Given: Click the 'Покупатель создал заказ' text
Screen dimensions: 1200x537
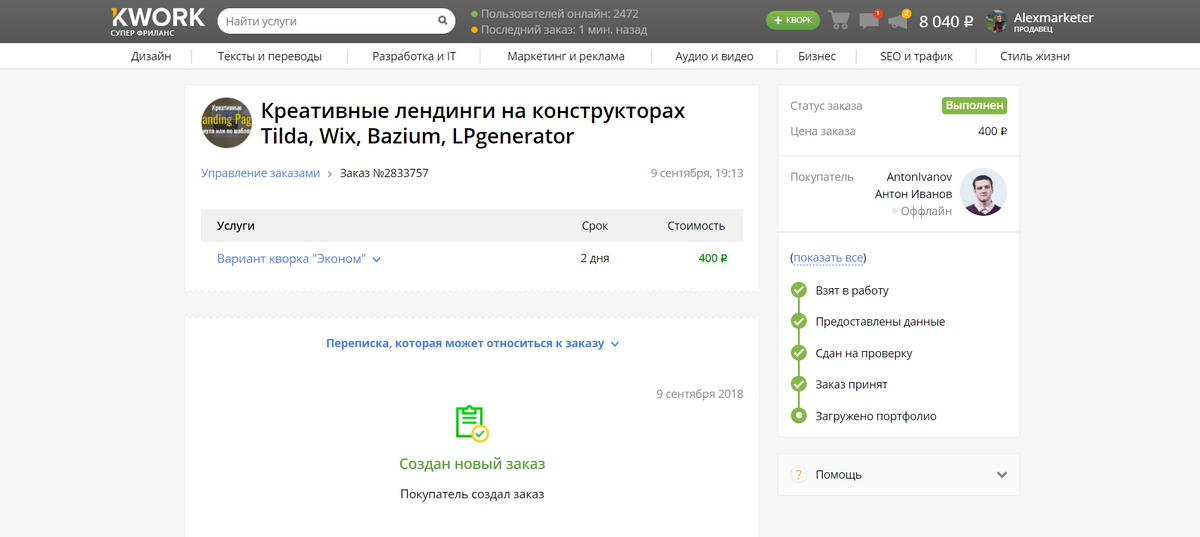Looking at the screenshot, I should click(472, 494).
